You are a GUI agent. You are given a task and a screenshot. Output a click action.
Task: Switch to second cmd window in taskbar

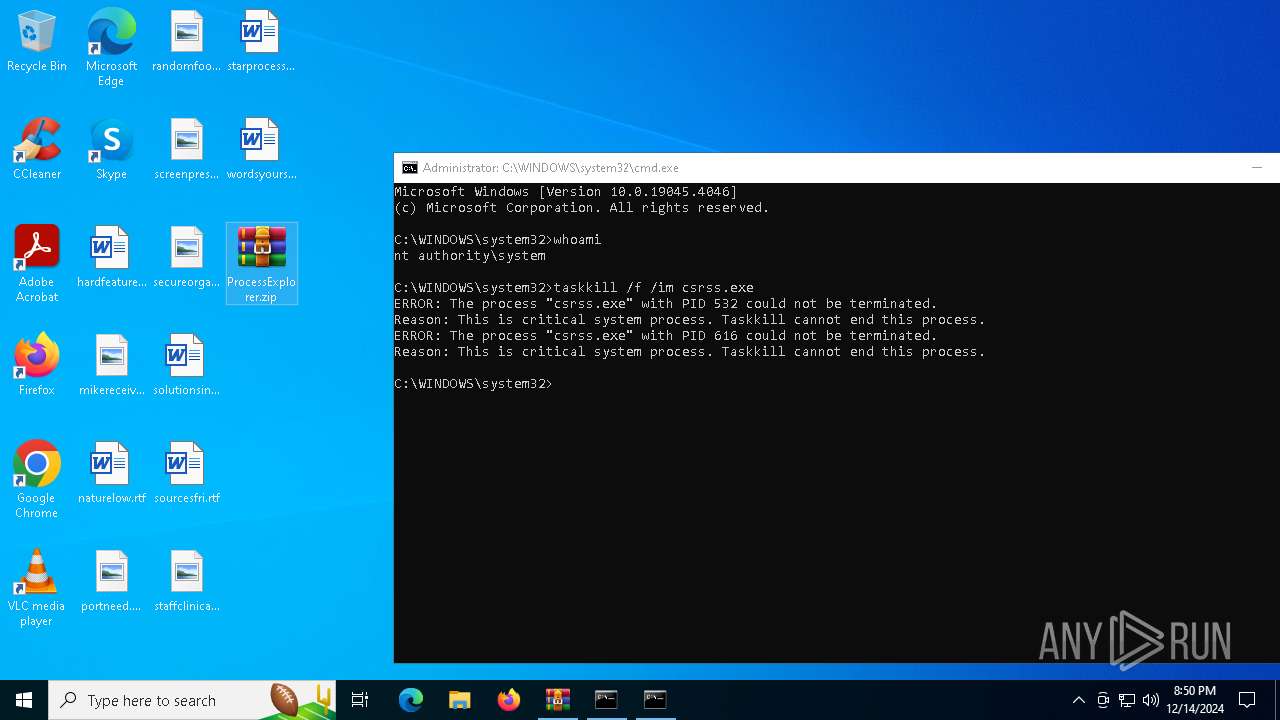(x=655, y=700)
